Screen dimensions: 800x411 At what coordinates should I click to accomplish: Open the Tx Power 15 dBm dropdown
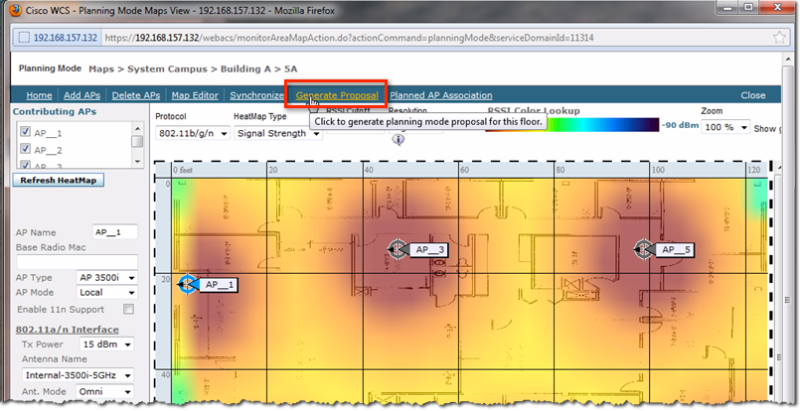(106, 344)
